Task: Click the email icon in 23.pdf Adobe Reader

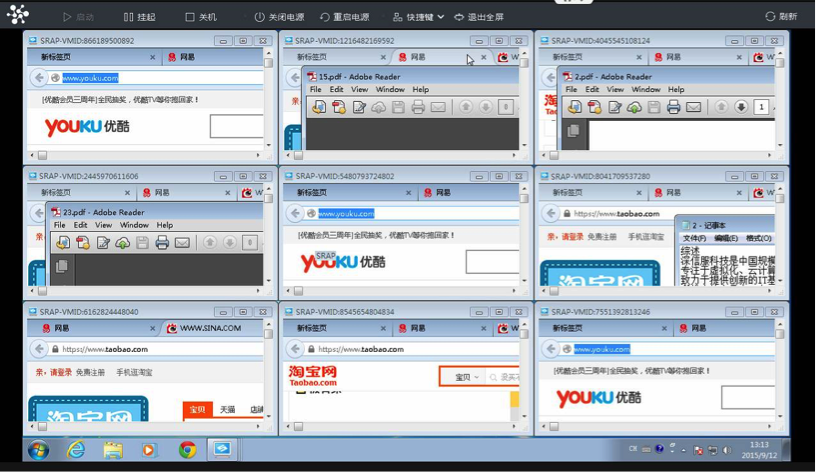Action: click(182, 243)
